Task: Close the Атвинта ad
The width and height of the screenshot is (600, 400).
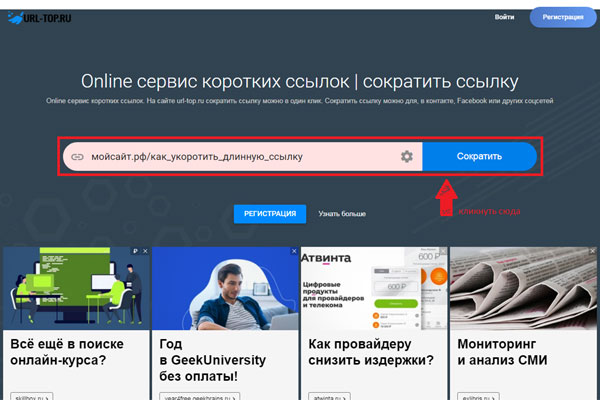Action: click(x=442, y=251)
